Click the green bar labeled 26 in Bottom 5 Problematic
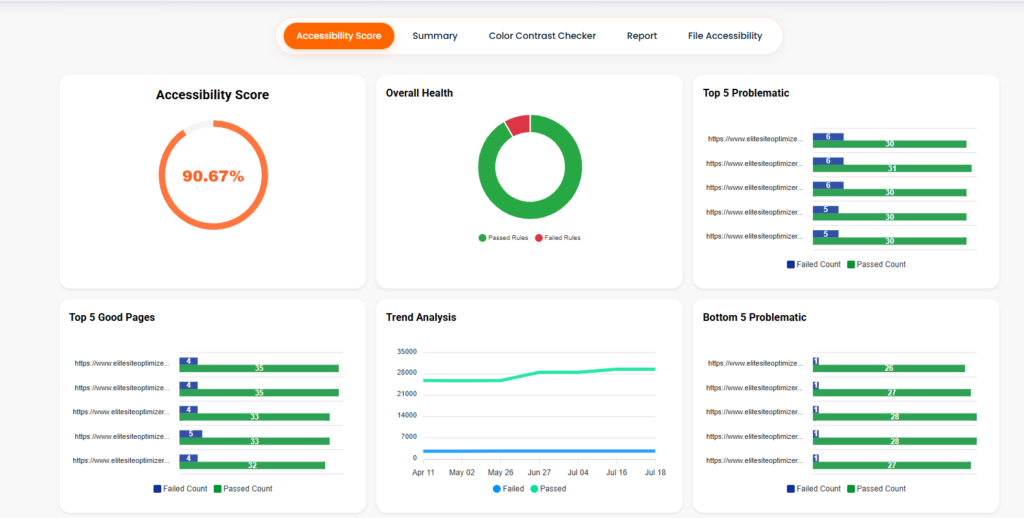 pyautogui.click(x=889, y=368)
